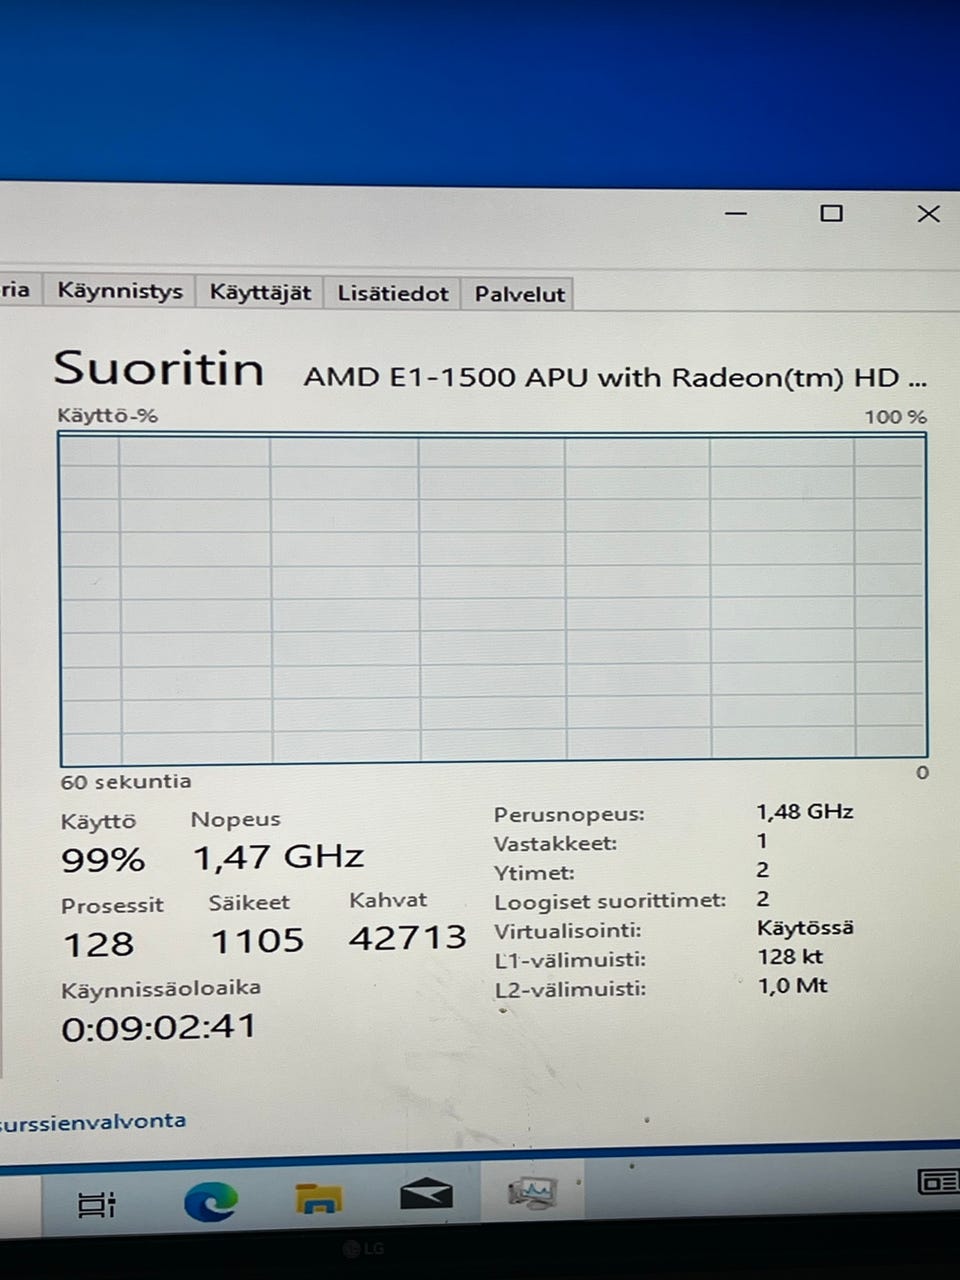
Task: Click the CPU usage graph area
Action: (x=493, y=597)
